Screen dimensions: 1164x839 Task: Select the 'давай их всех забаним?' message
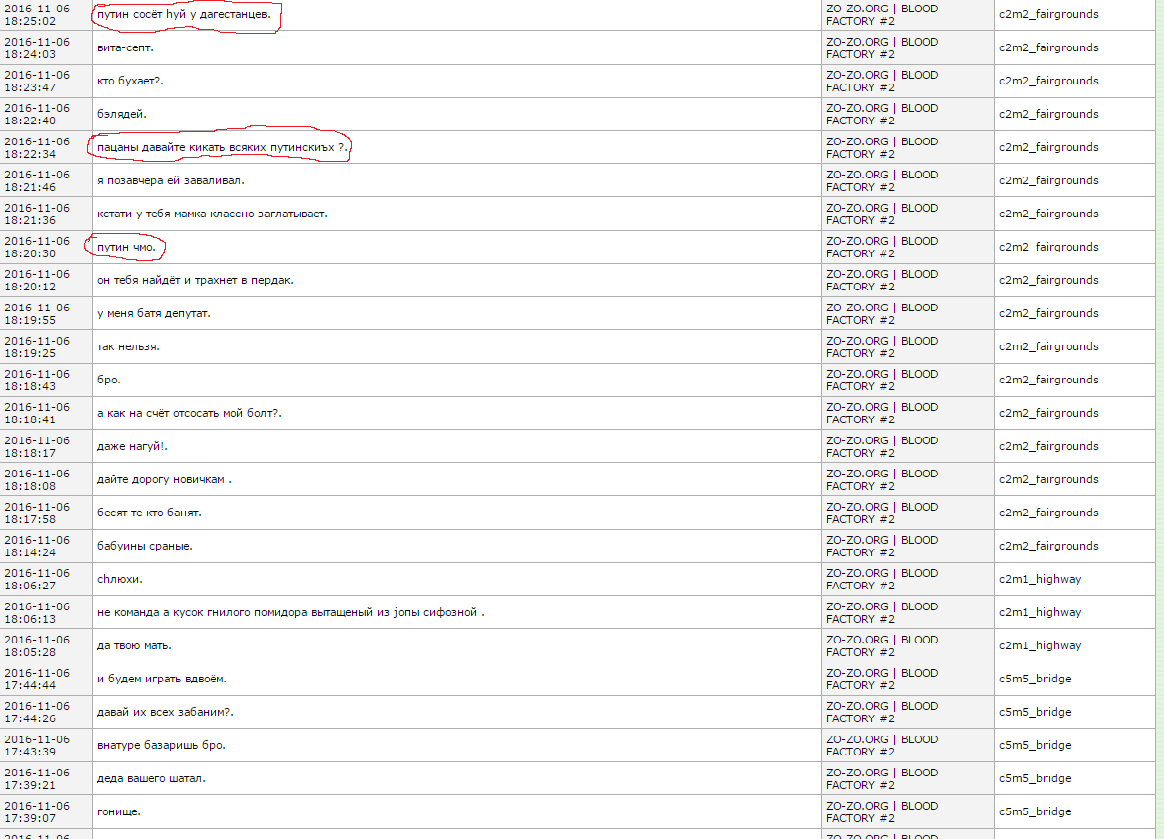(x=165, y=712)
